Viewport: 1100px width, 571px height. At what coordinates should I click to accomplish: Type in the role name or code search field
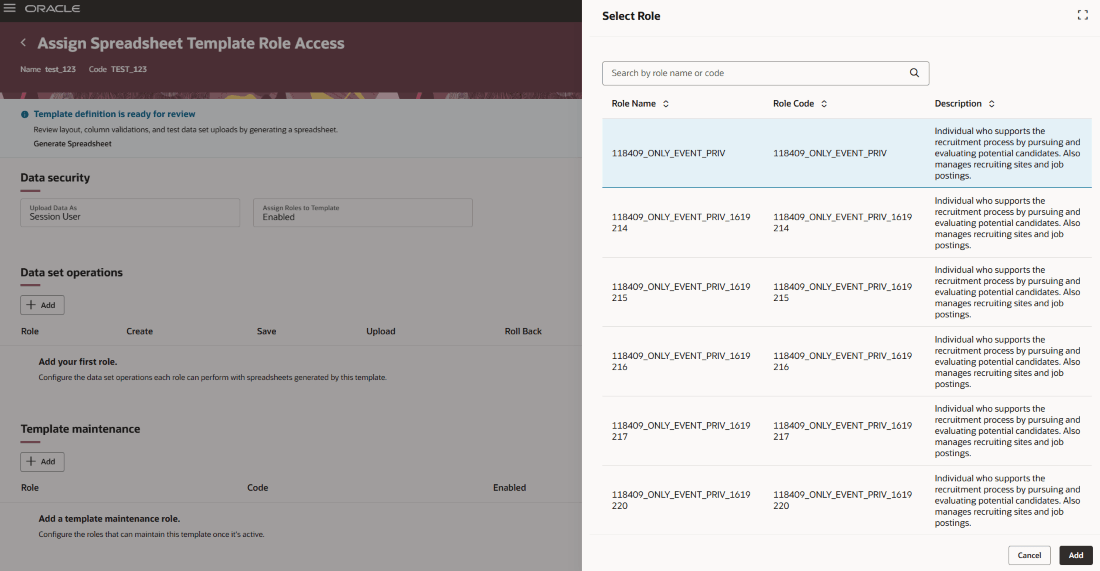coord(755,73)
